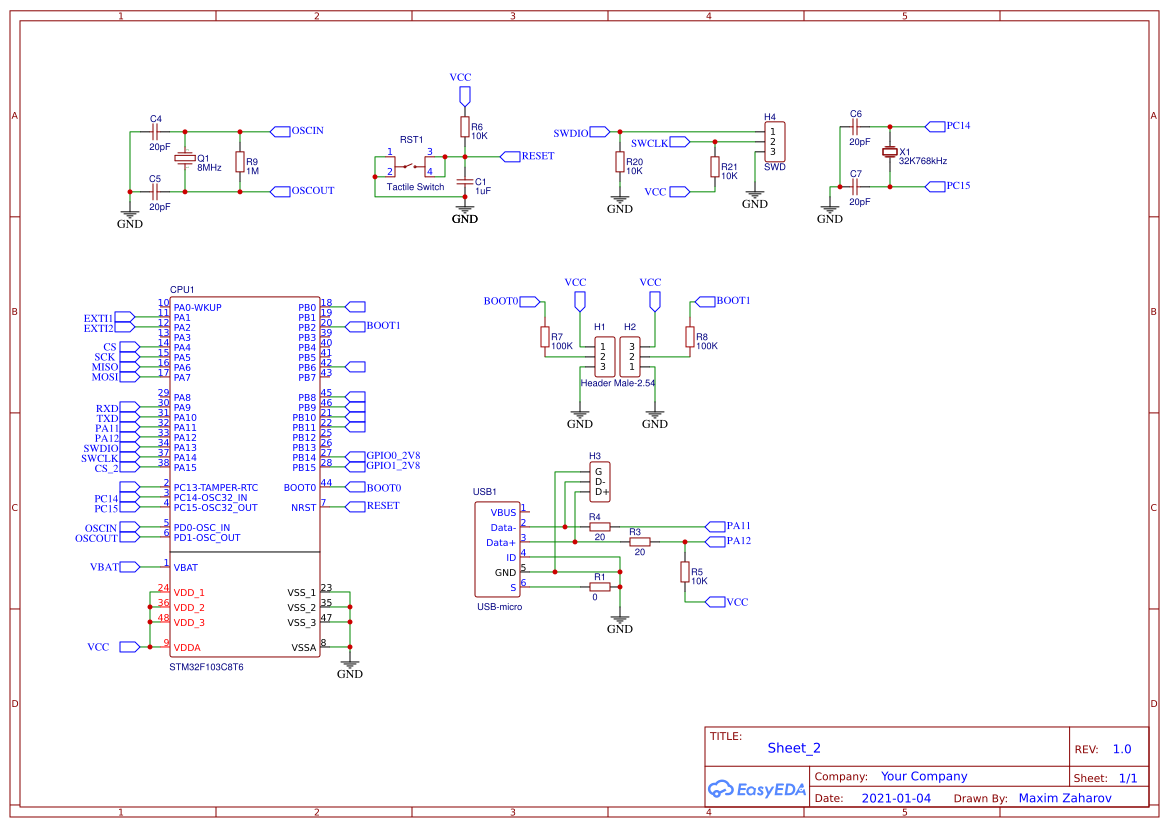Select the USB-micro connector USB1
This screenshot has width=1169, height=827.
coord(497,548)
